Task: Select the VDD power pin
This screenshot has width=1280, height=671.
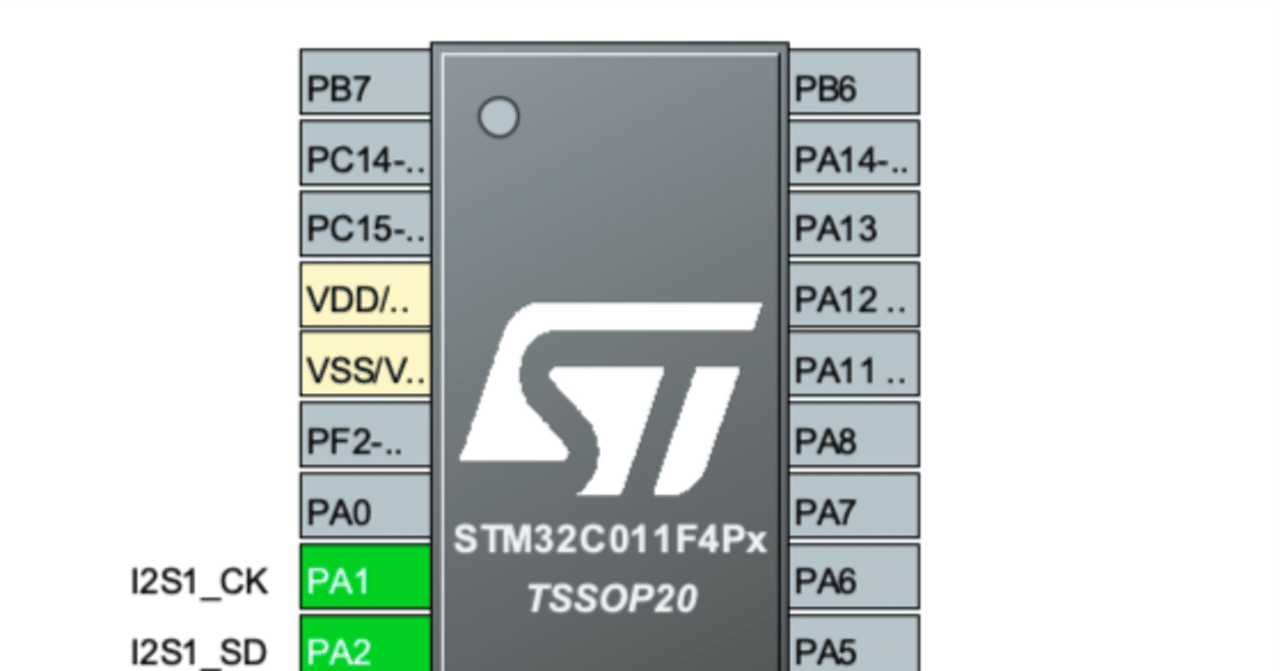Action: 364,296
